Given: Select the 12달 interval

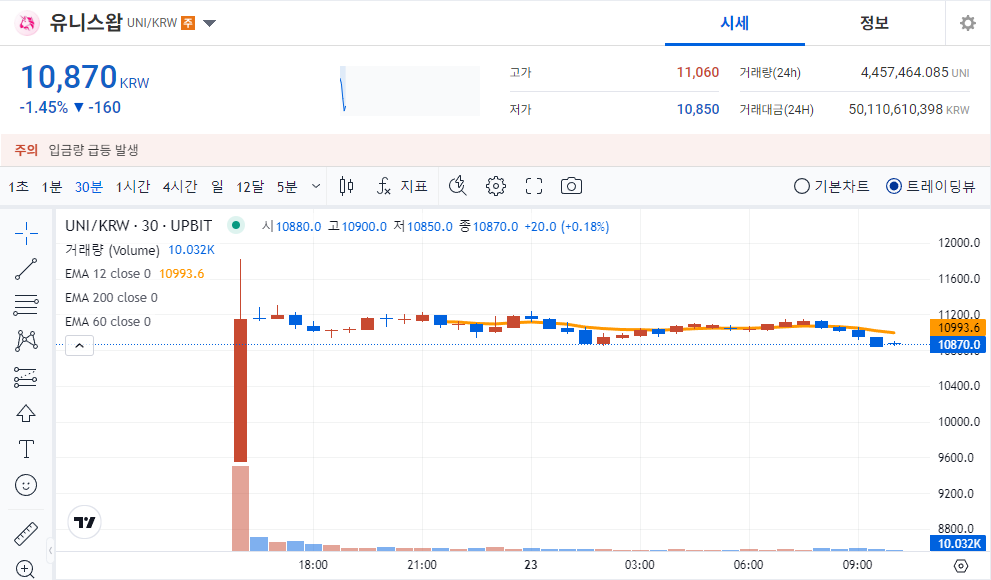Looking at the screenshot, I should 250,186.
